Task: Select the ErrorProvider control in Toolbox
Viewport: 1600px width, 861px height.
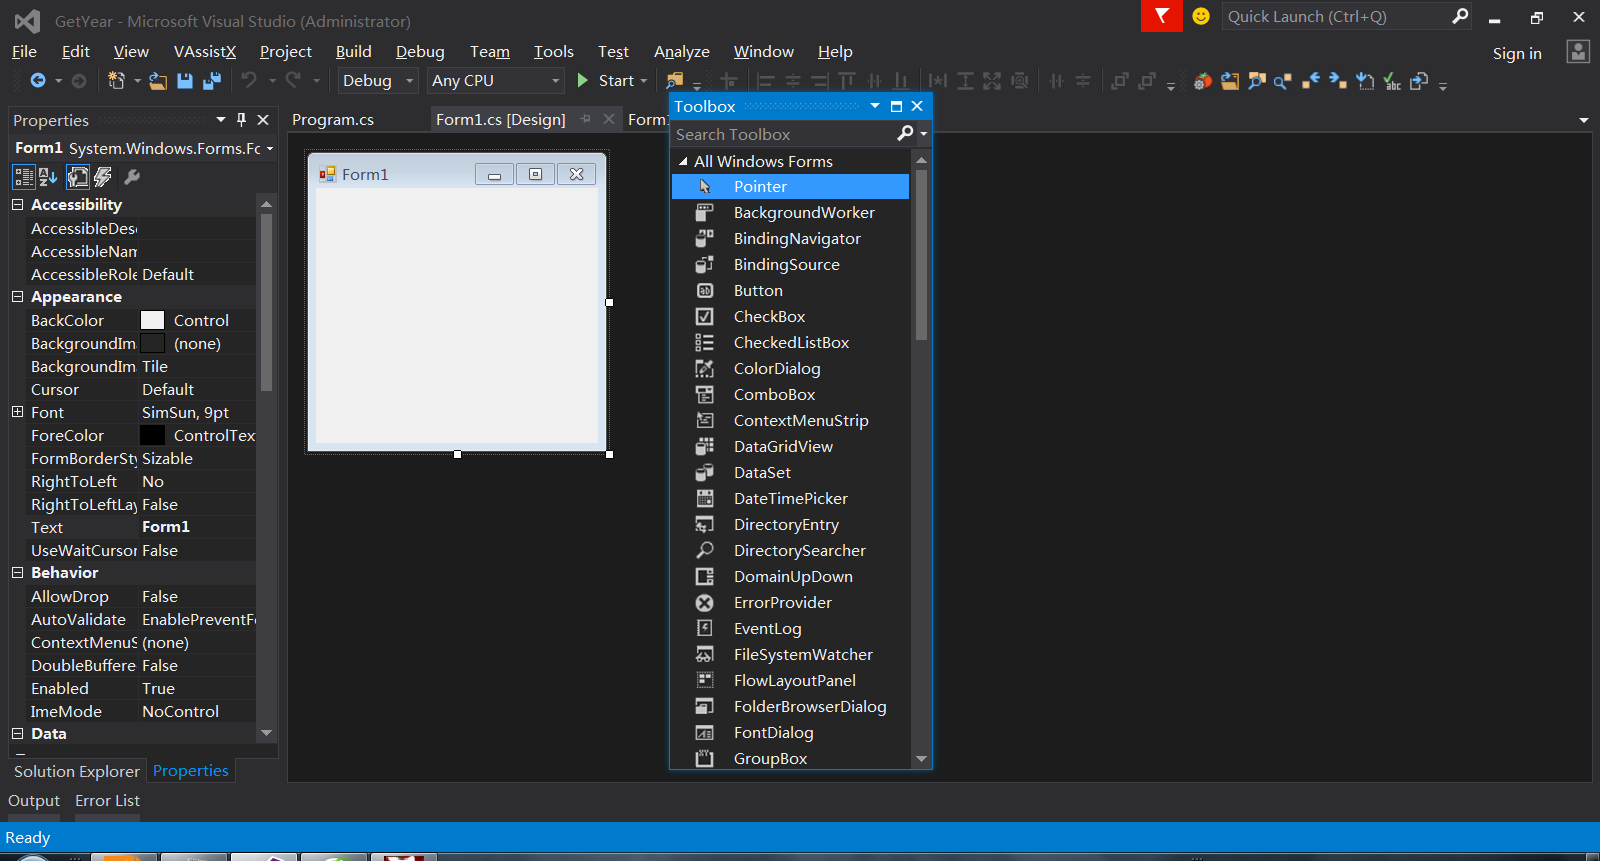Action: [x=790, y=602]
